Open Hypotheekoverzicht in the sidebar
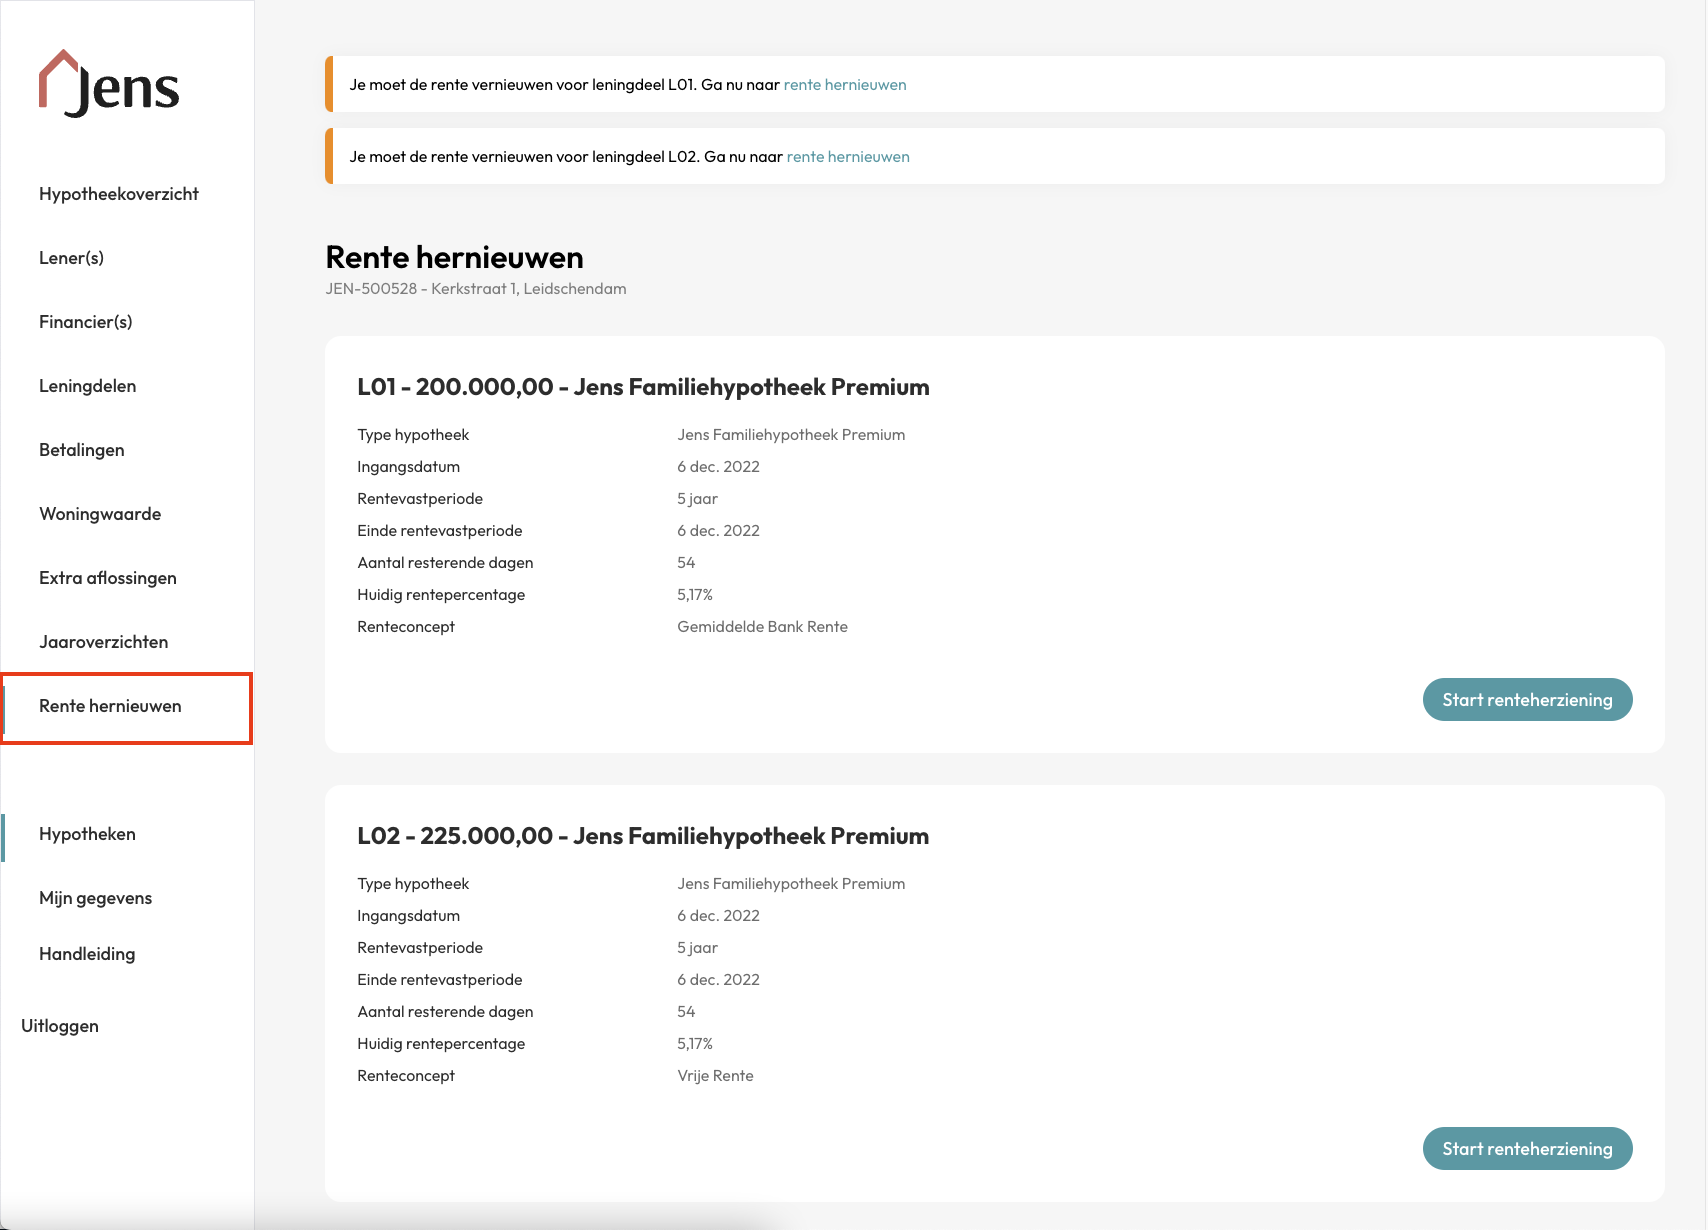1708x1230 pixels. [x=119, y=194]
